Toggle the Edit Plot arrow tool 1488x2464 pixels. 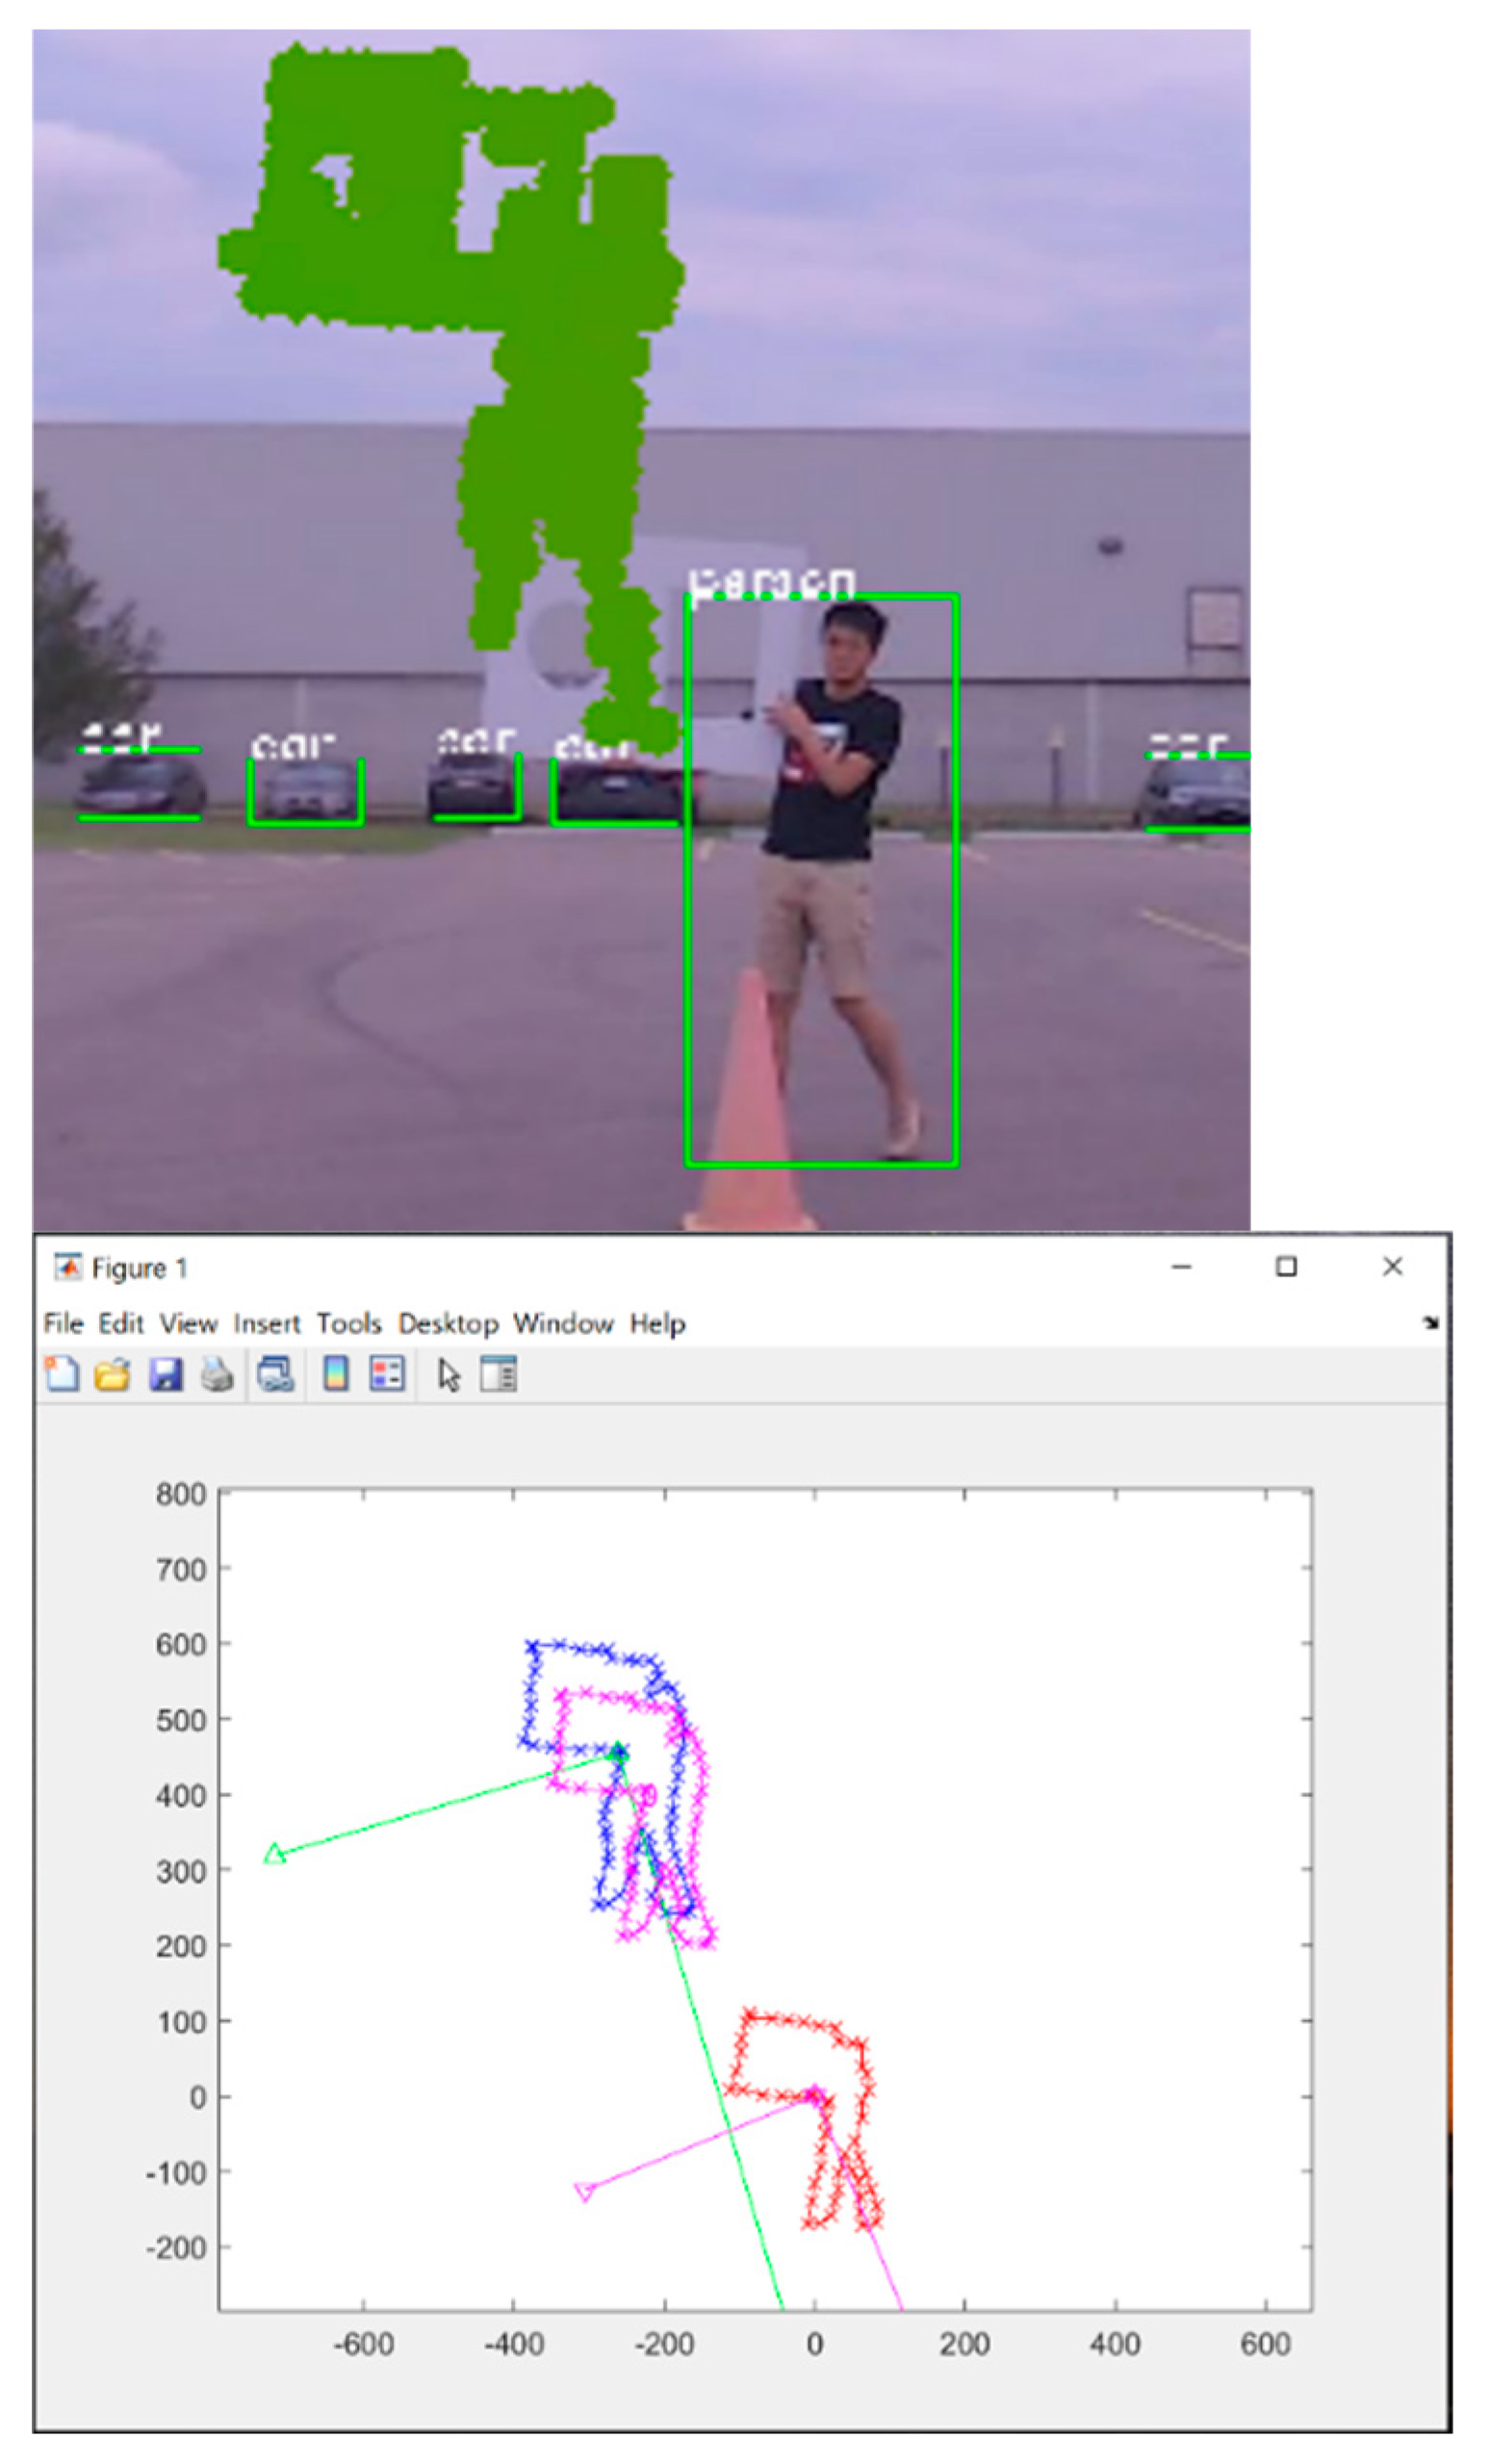[x=449, y=1375]
